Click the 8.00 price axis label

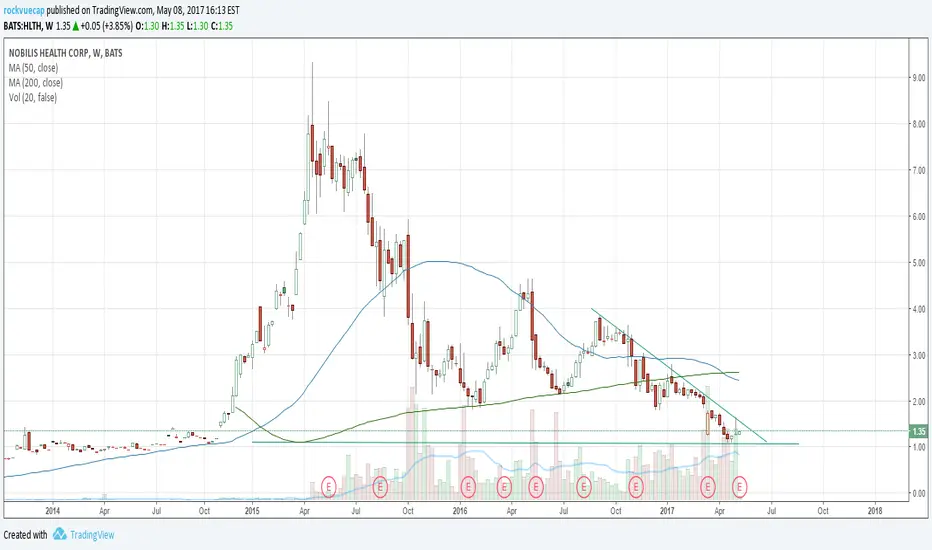918,124
